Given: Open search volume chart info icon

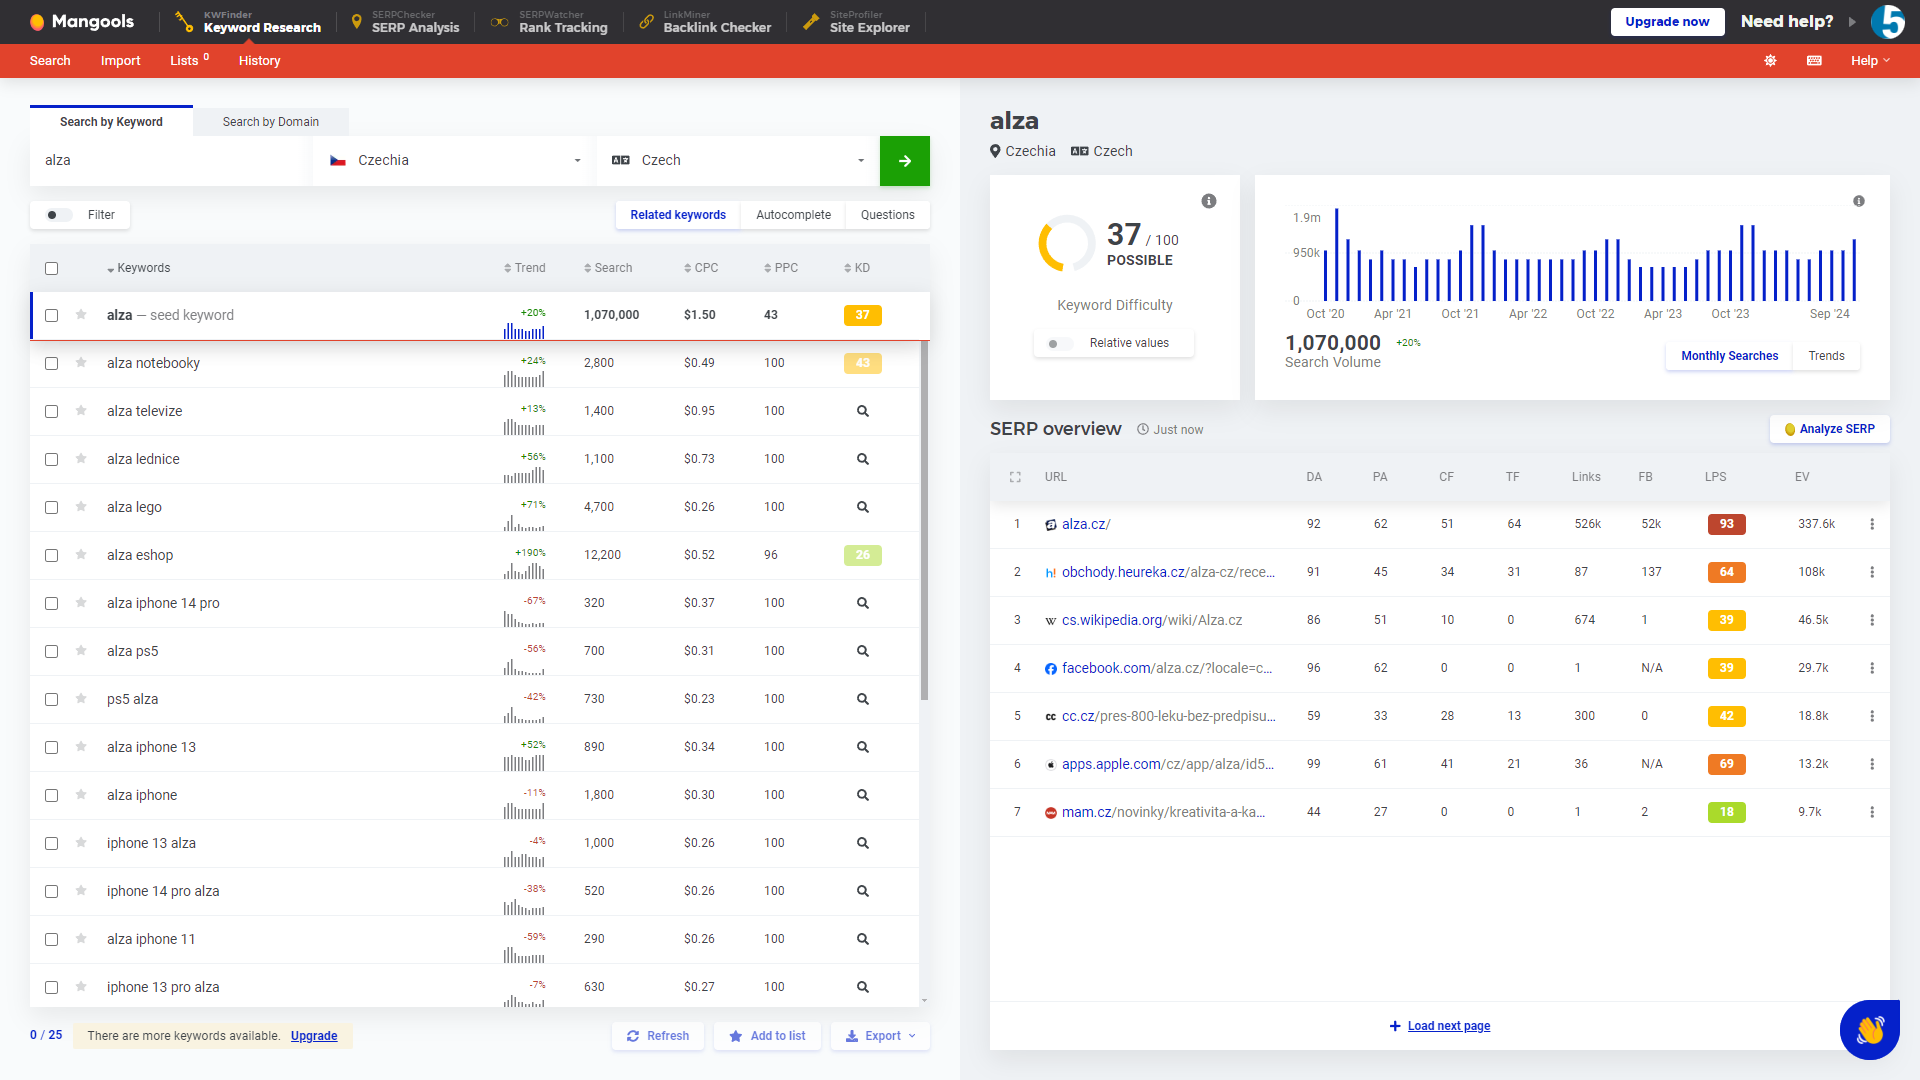Looking at the screenshot, I should coord(1859,201).
